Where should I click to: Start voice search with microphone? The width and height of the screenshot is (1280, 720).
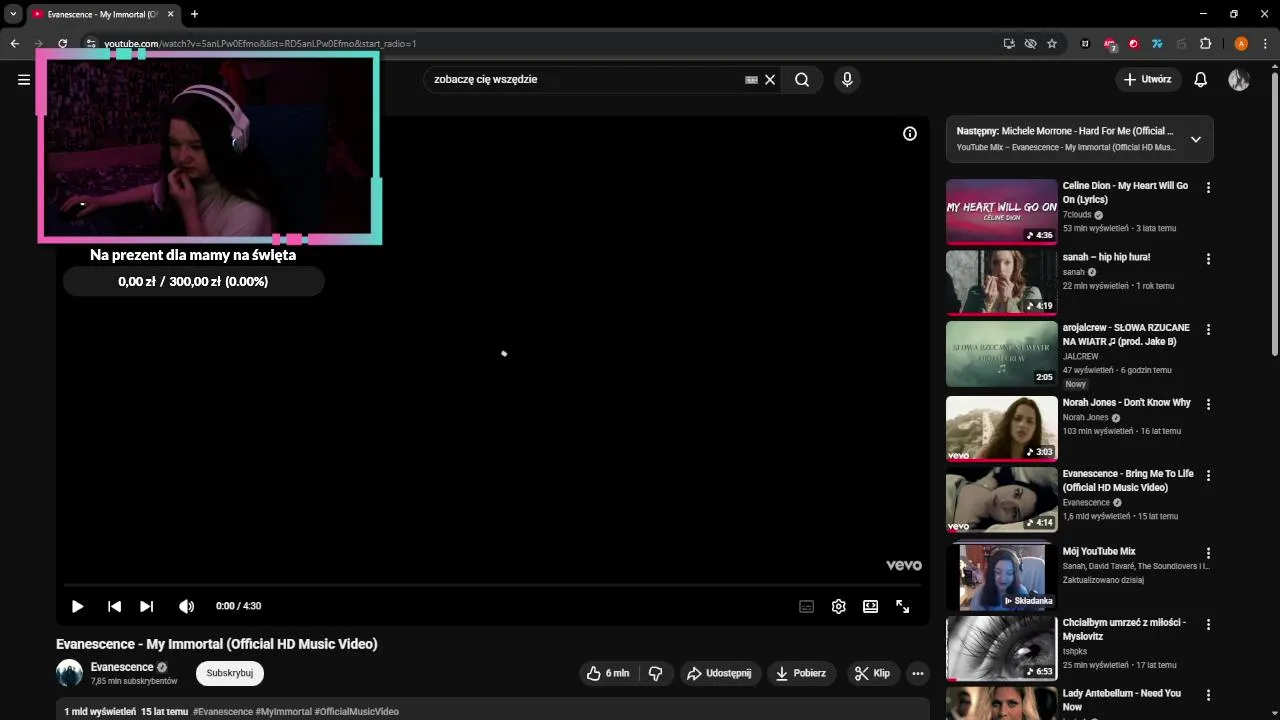(847, 80)
